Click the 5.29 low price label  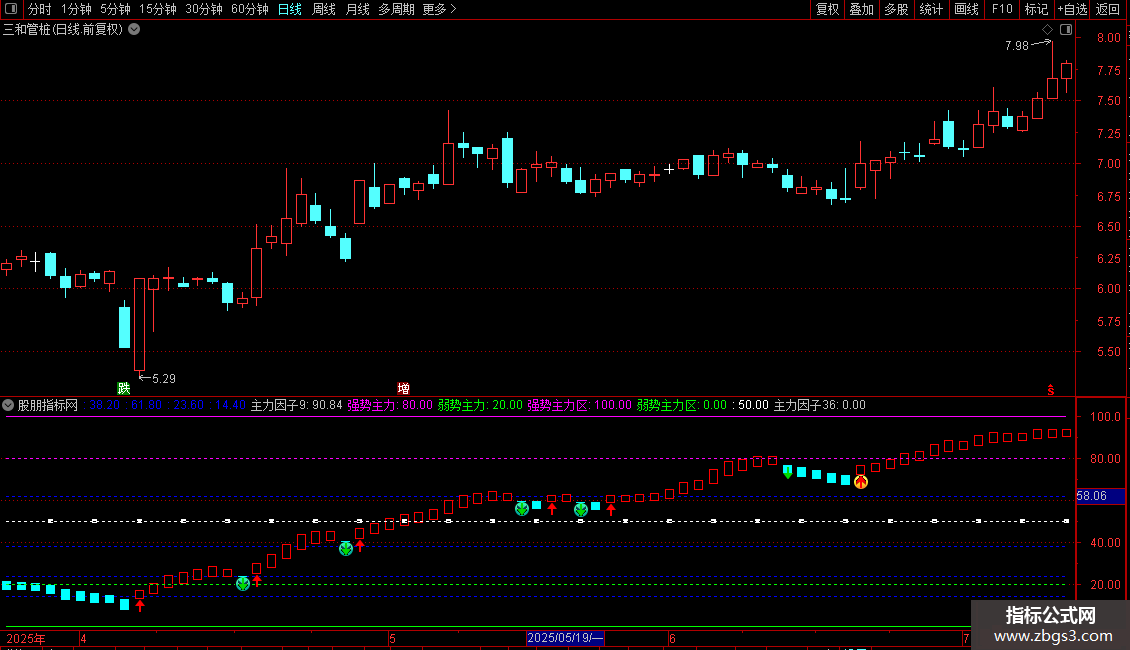tap(164, 378)
